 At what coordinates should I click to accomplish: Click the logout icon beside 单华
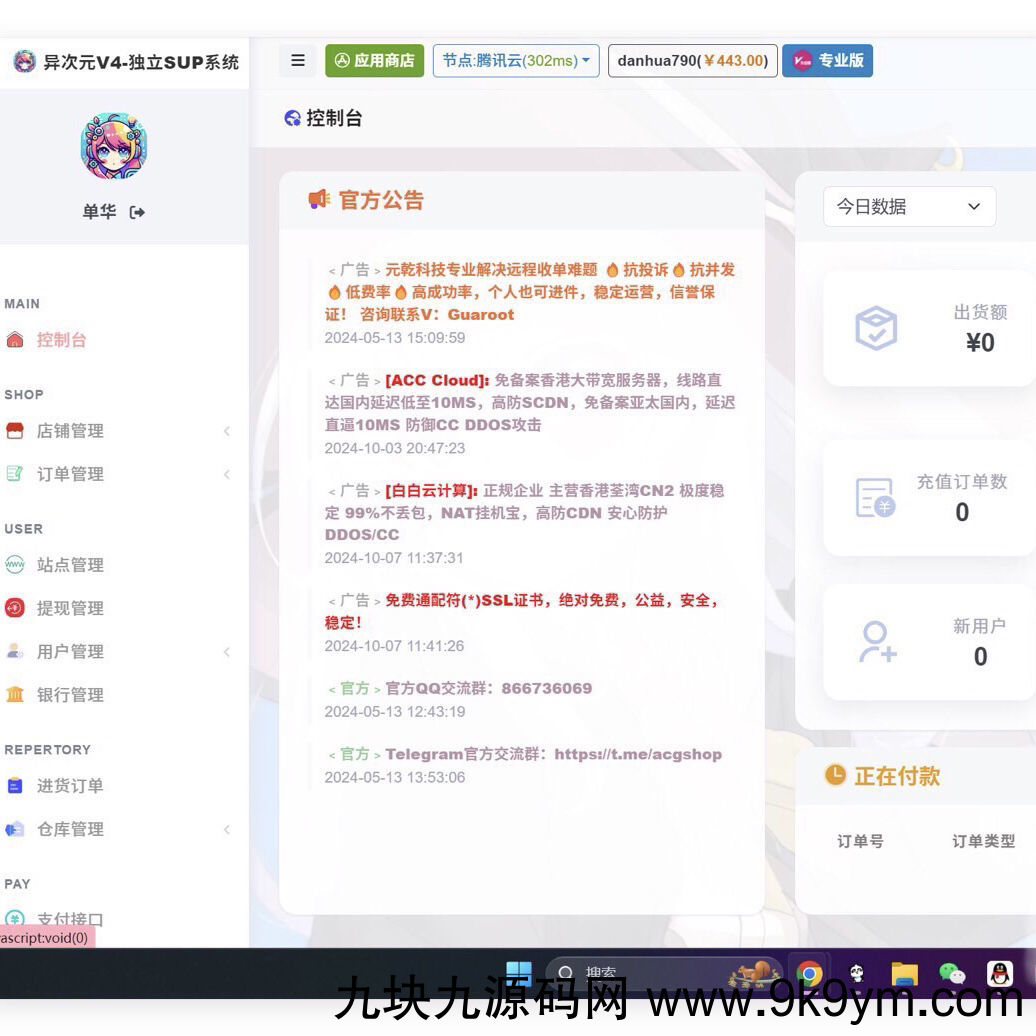138,211
